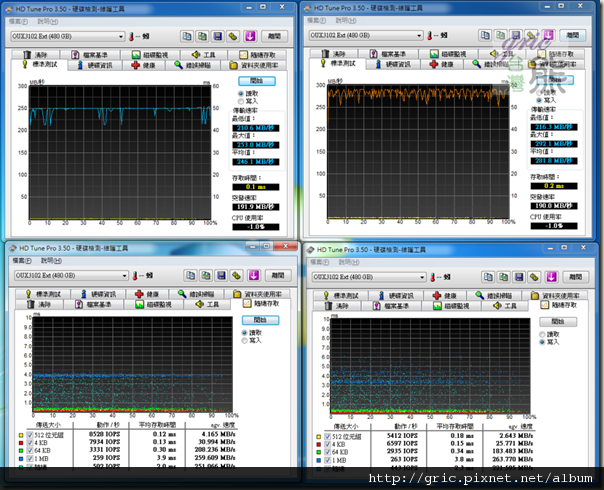Copy text results in random access read window

coord(190,275)
